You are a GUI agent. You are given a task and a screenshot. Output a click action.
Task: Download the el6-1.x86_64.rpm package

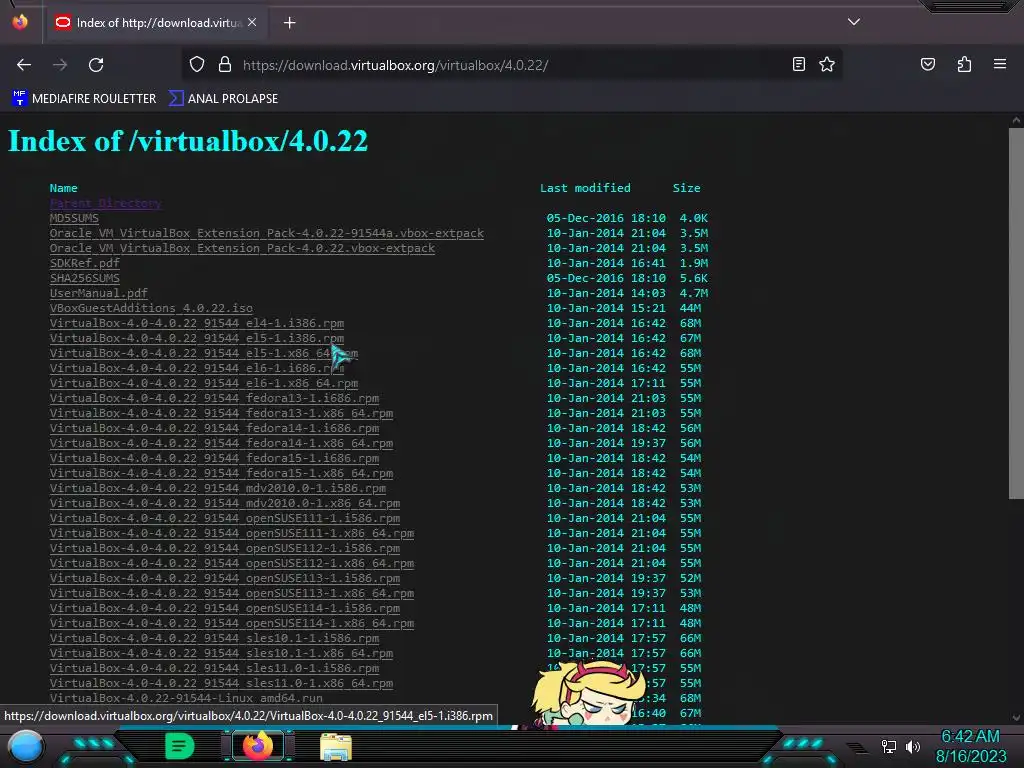click(204, 383)
